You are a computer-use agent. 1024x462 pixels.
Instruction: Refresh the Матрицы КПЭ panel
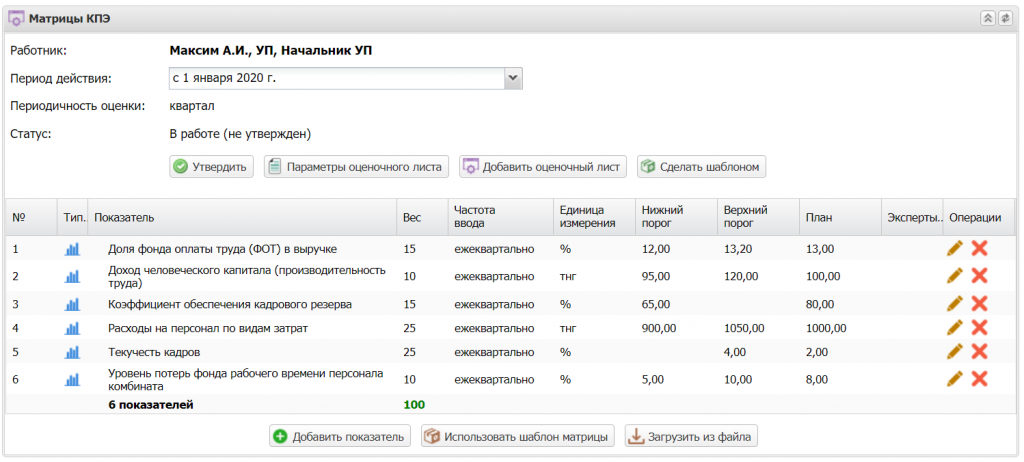click(x=1004, y=18)
